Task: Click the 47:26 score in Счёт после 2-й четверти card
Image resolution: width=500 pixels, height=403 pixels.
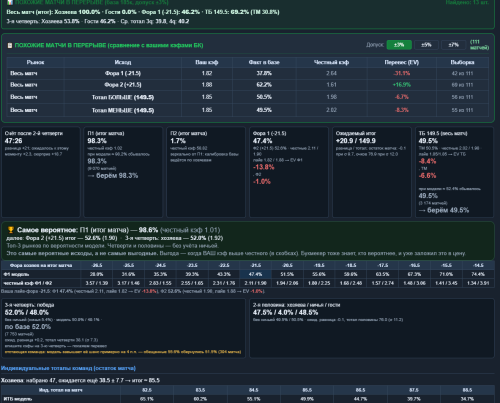Action: (13, 141)
